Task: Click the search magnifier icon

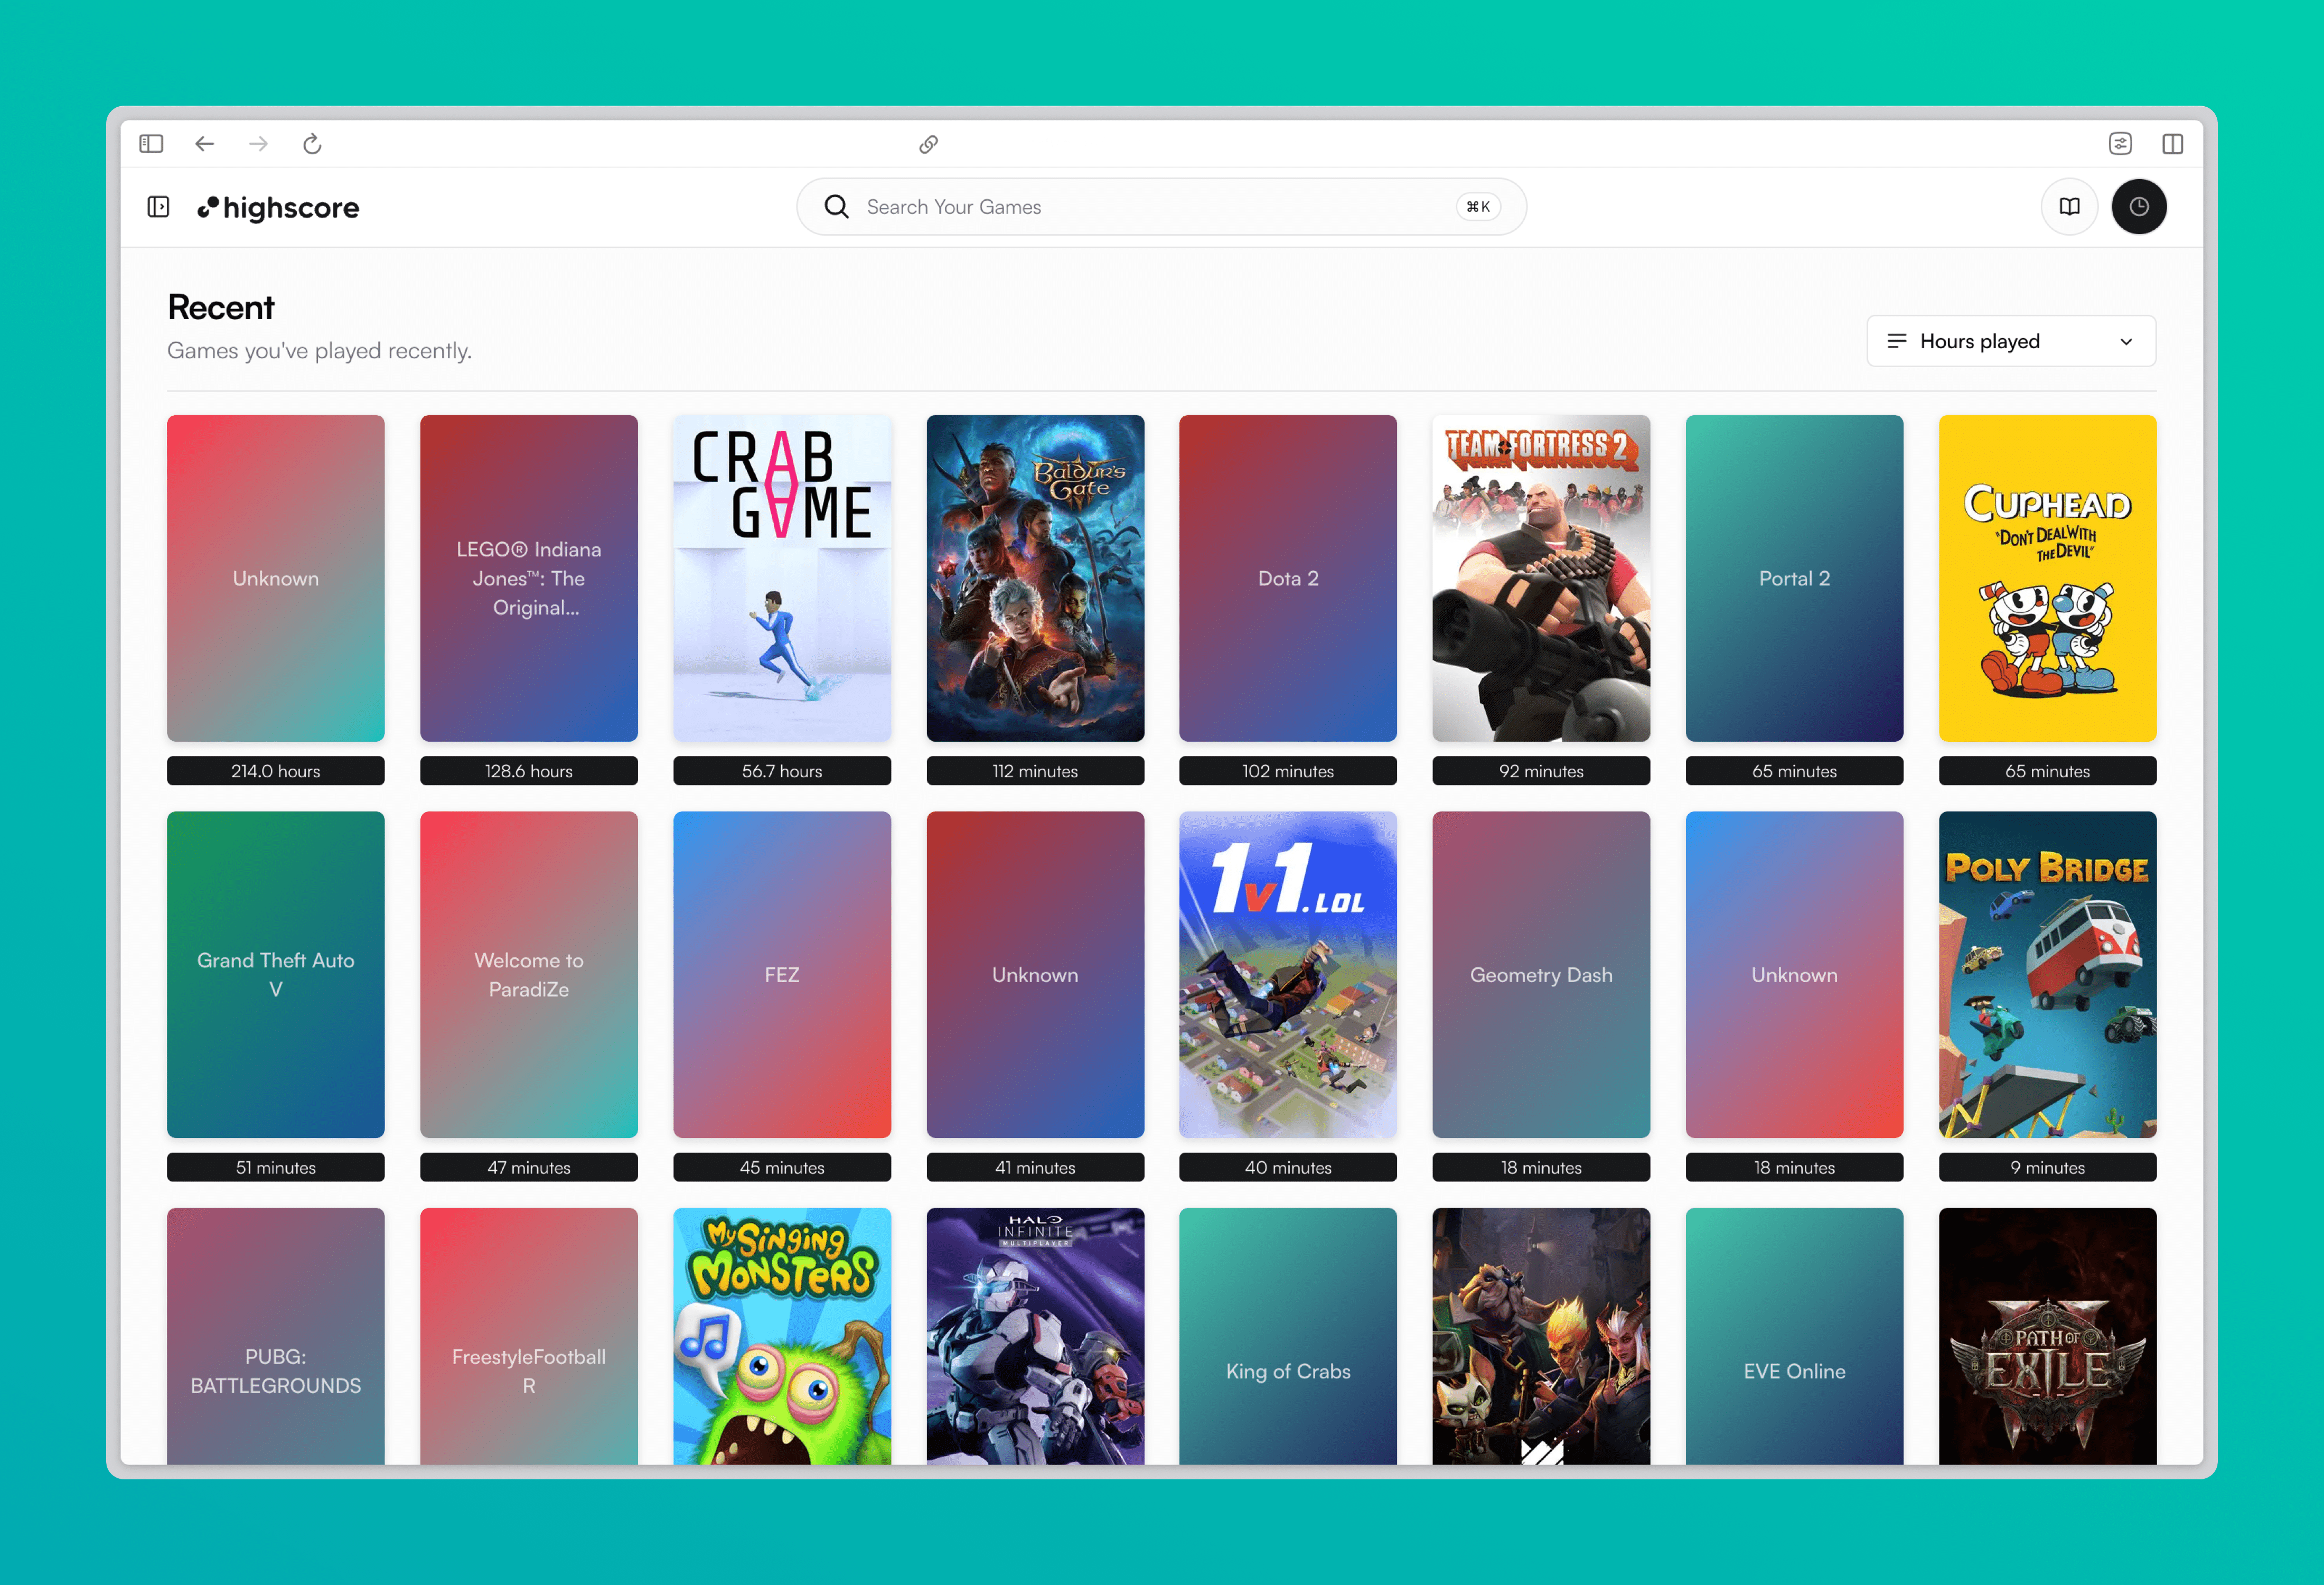Action: pos(836,207)
